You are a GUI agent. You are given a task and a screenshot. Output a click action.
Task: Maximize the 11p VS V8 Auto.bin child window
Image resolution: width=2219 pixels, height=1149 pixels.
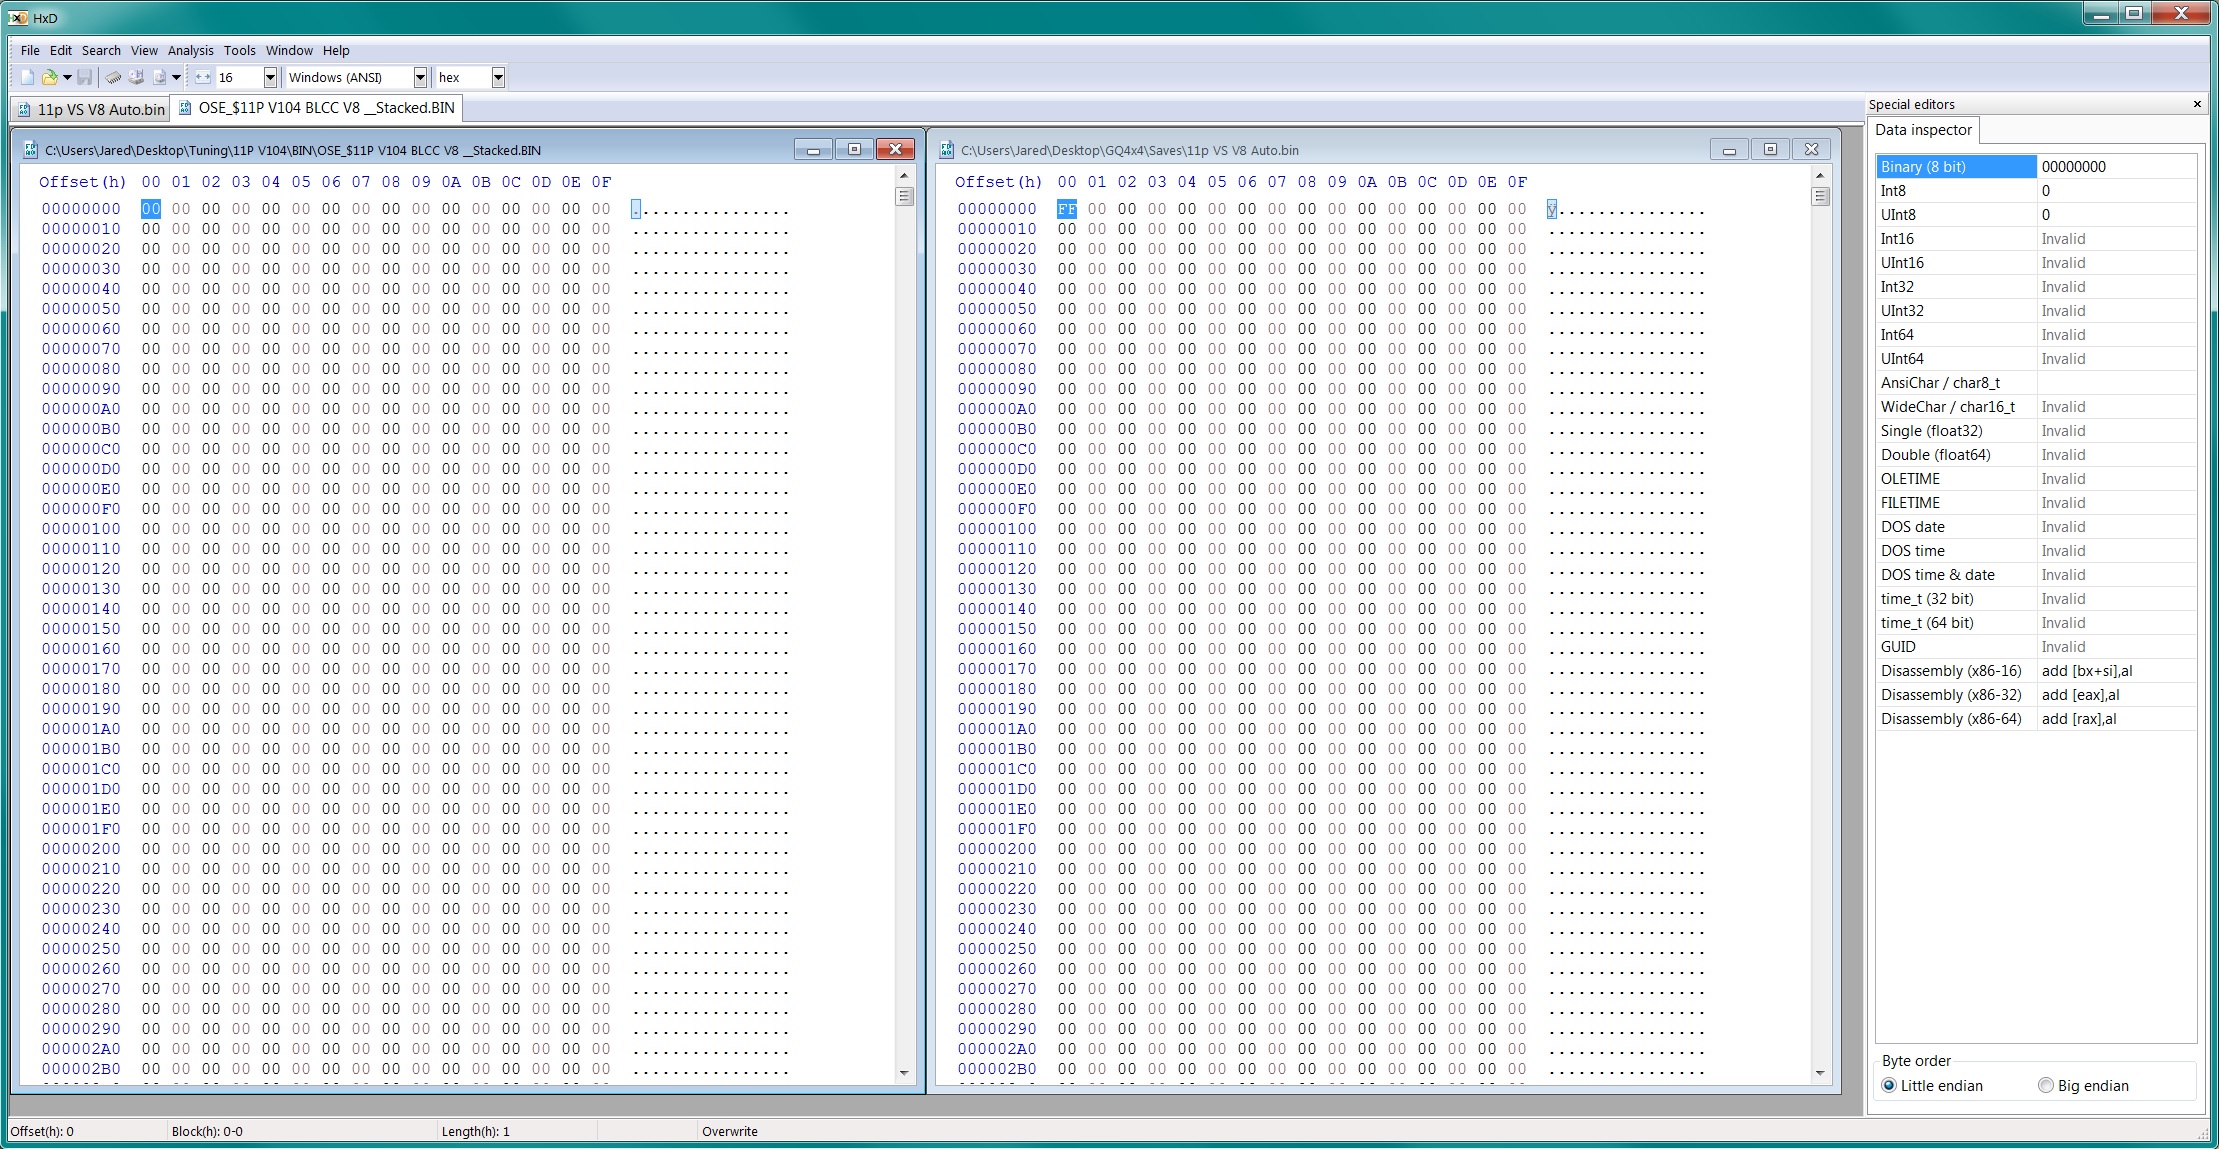click(1770, 150)
